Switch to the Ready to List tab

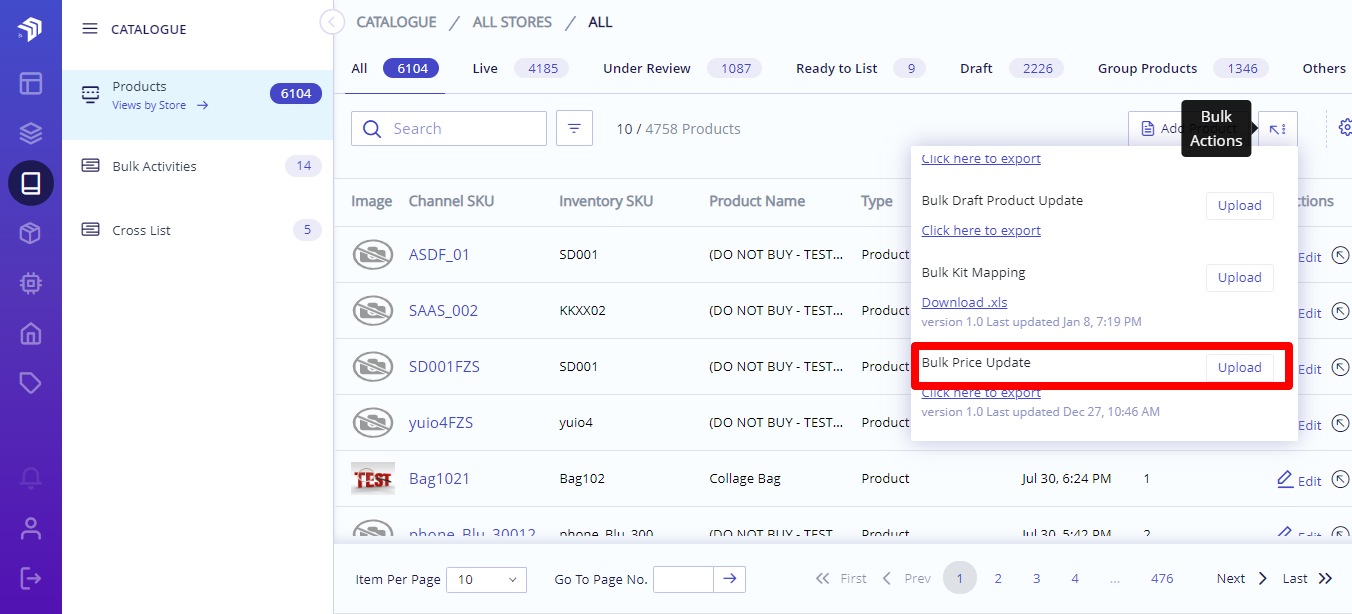860,68
